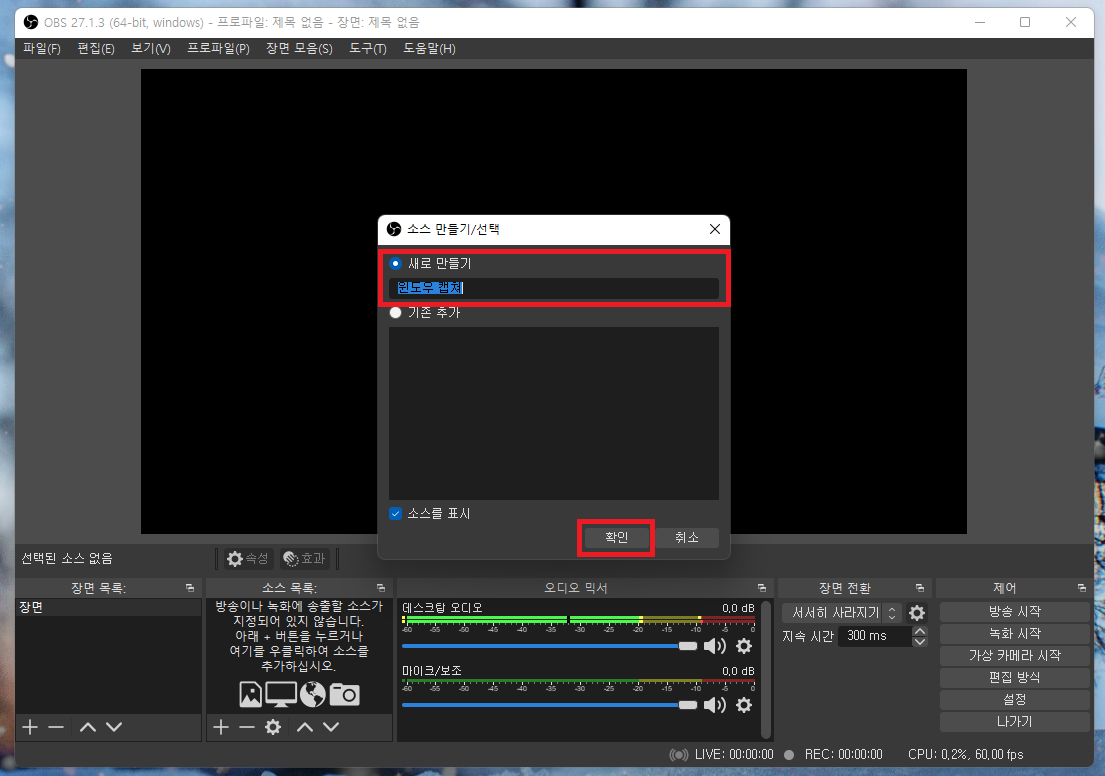Move source up arrow

click(x=304, y=727)
